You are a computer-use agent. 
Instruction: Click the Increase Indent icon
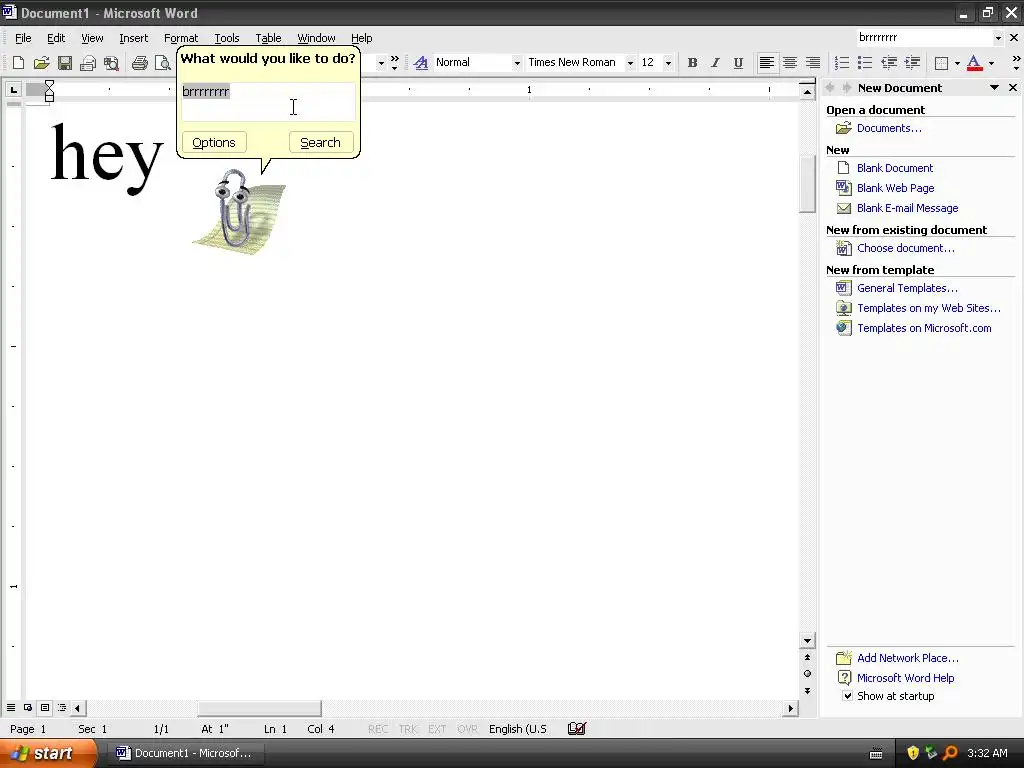(912, 63)
